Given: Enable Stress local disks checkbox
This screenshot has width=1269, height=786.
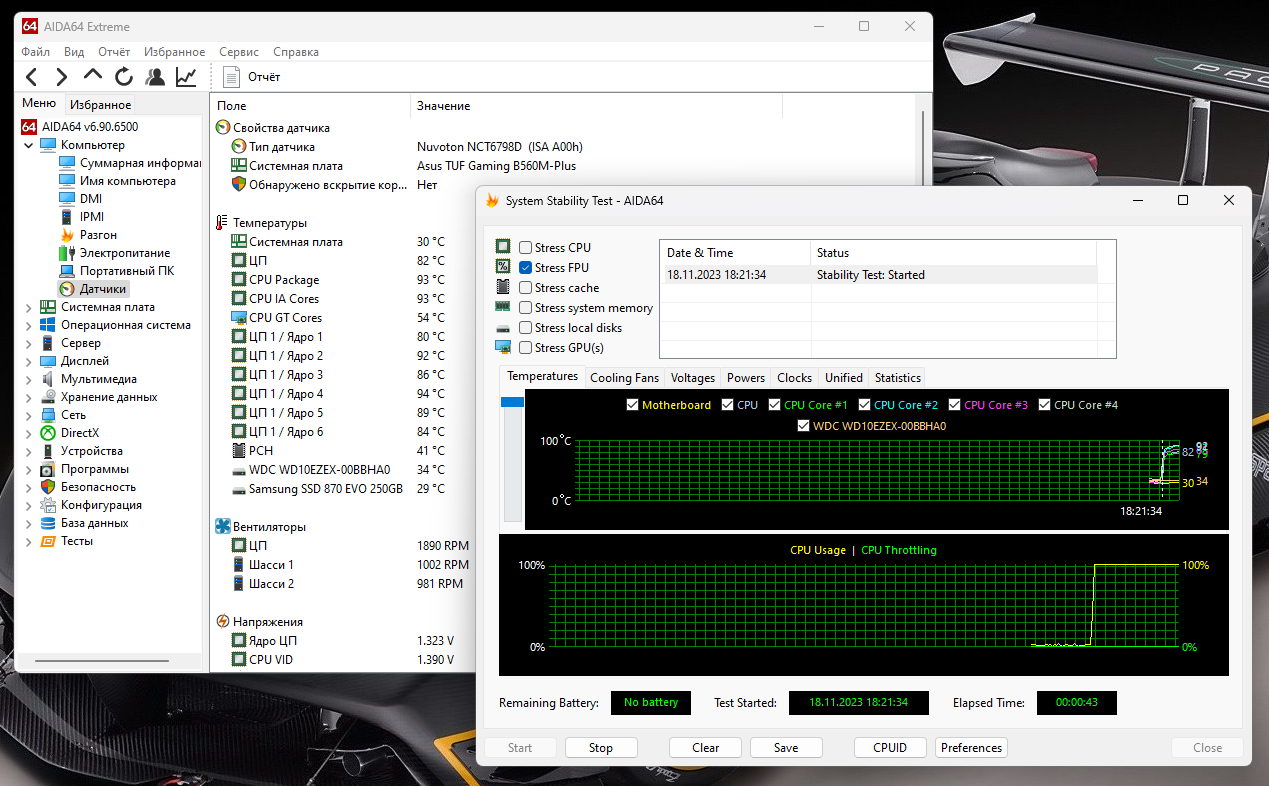Looking at the screenshot, I should (525, 328).
